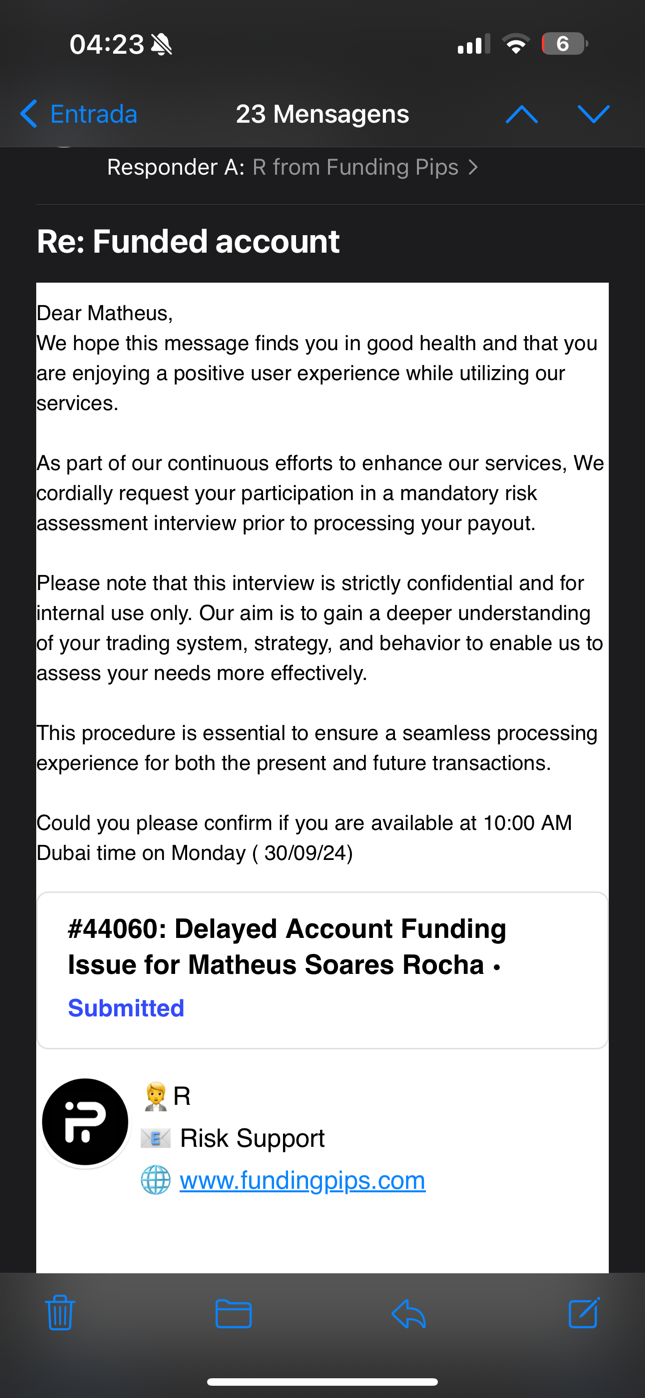Tap the reply arrow icon
Viewport: 645px width, 1398px height.
pos(408,1312)
